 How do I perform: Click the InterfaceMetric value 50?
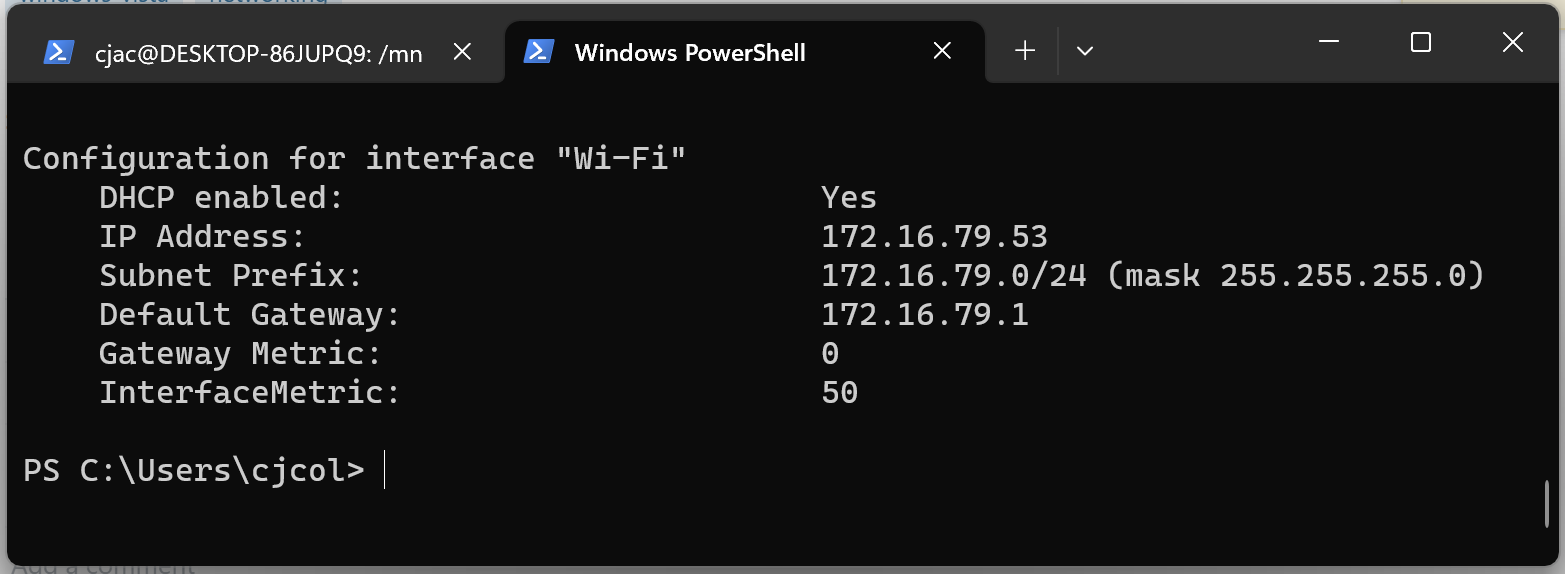tap(839, 393)
